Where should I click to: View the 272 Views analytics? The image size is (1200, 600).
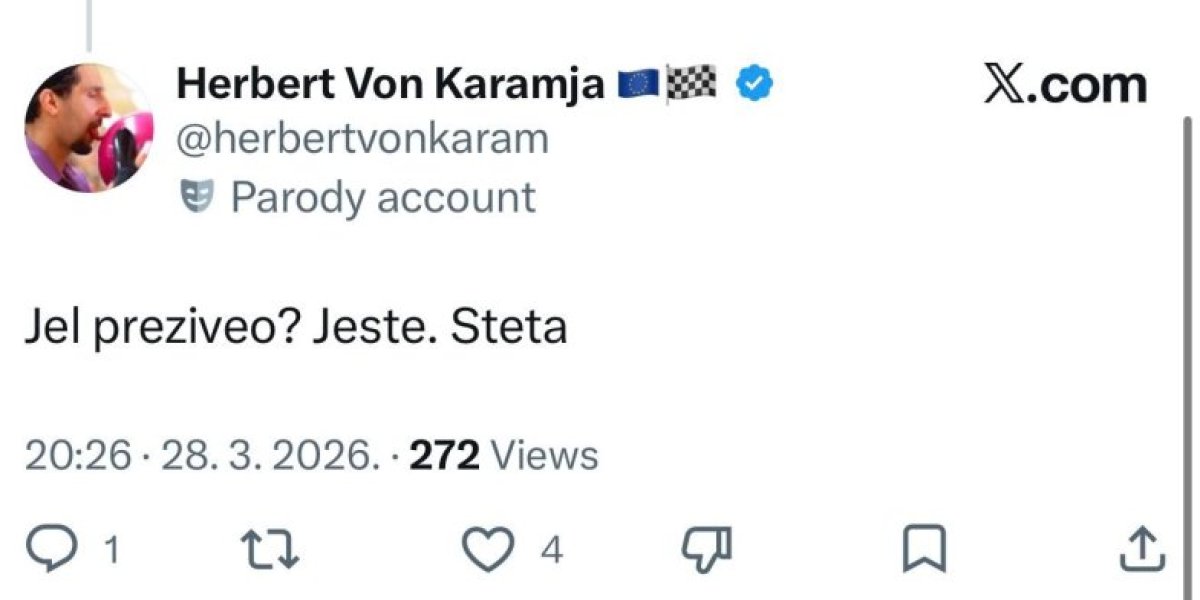505,456
